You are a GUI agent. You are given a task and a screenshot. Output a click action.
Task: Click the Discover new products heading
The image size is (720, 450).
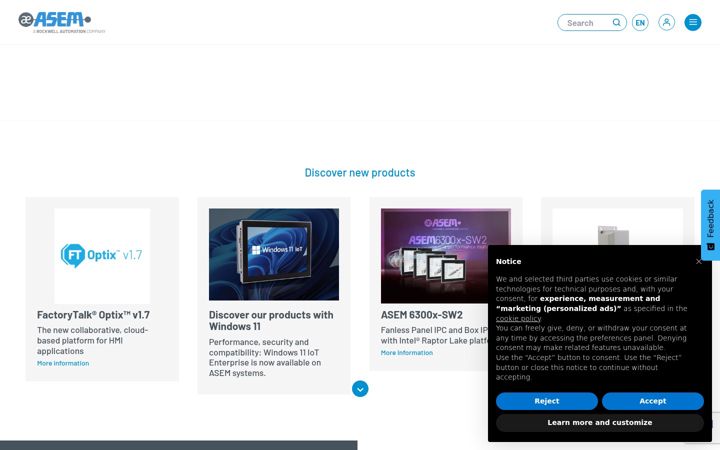(x=360, y=173)
